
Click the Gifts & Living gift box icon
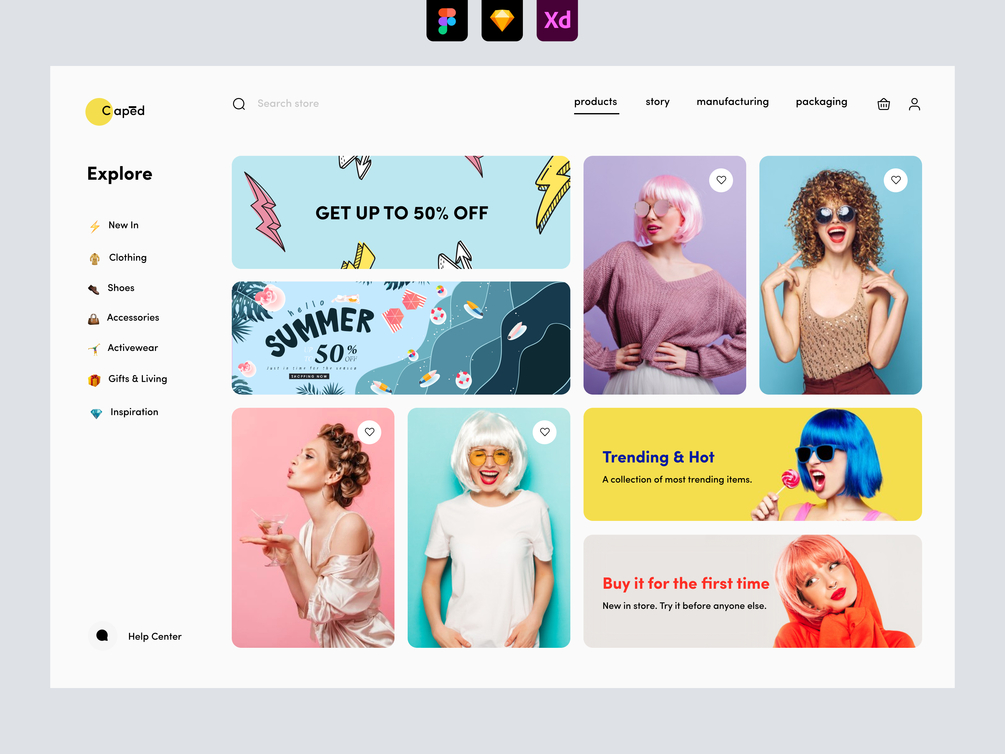pos(94,380)
